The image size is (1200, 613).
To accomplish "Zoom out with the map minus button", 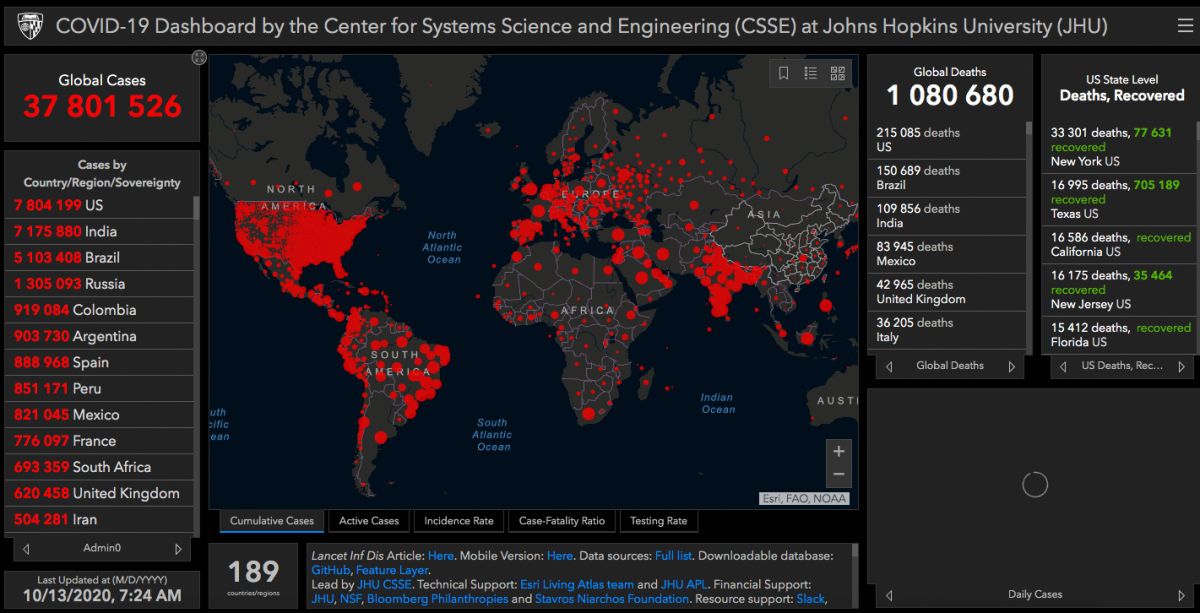I will [x=839, y=475].
